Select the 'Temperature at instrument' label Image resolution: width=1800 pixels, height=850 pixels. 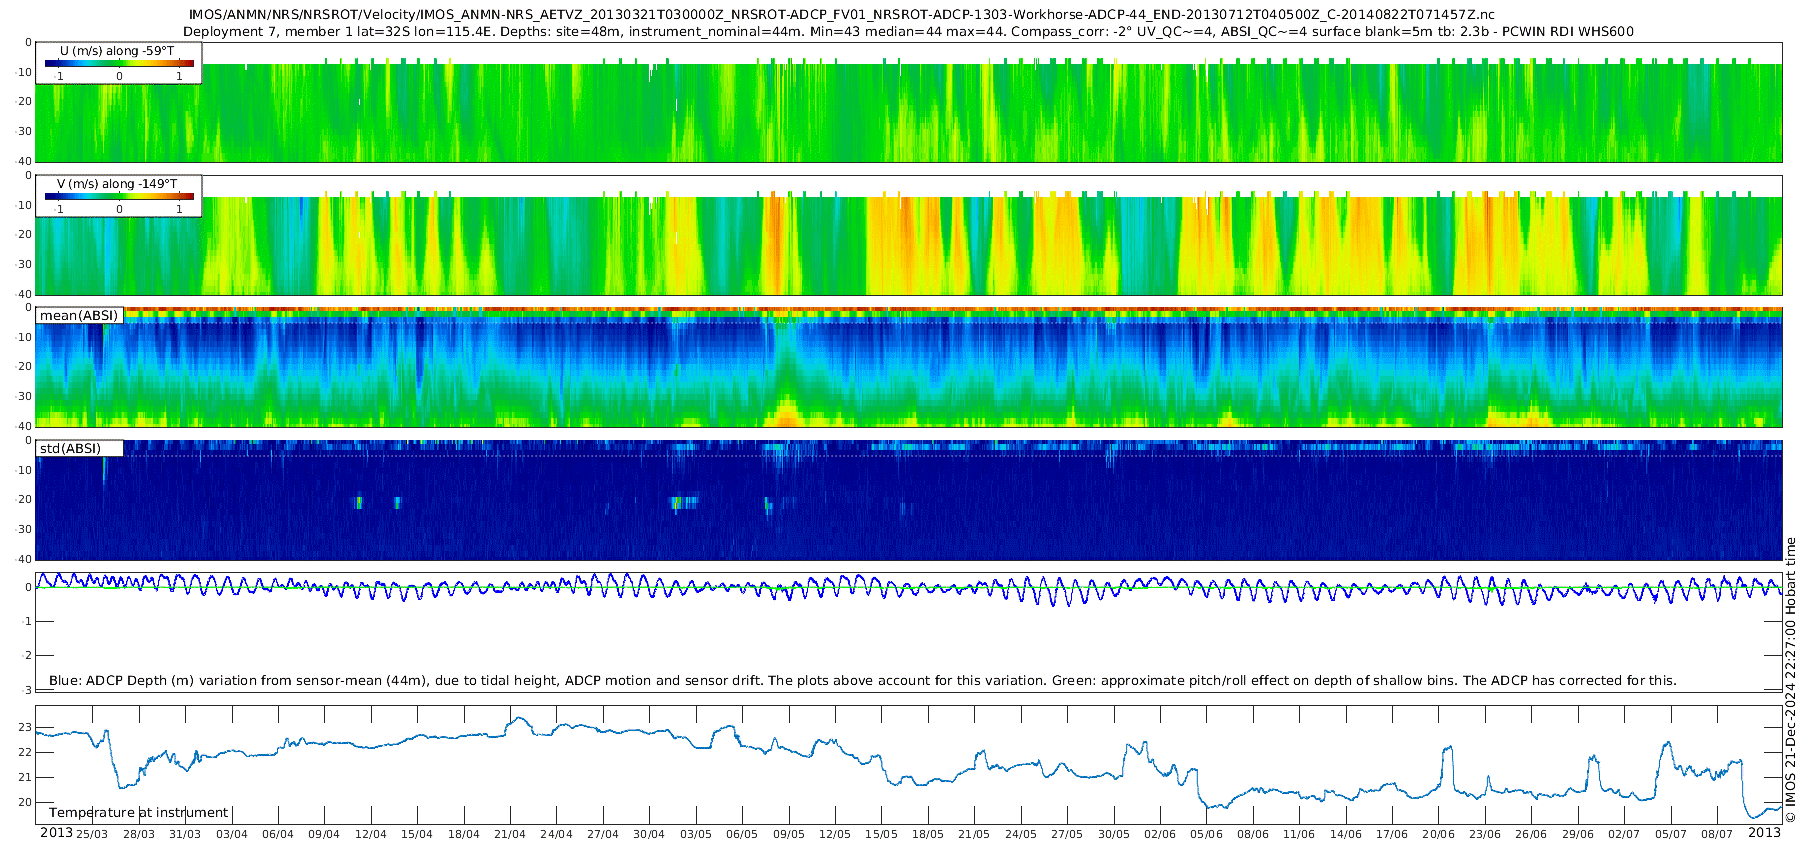tap(138, 812)
